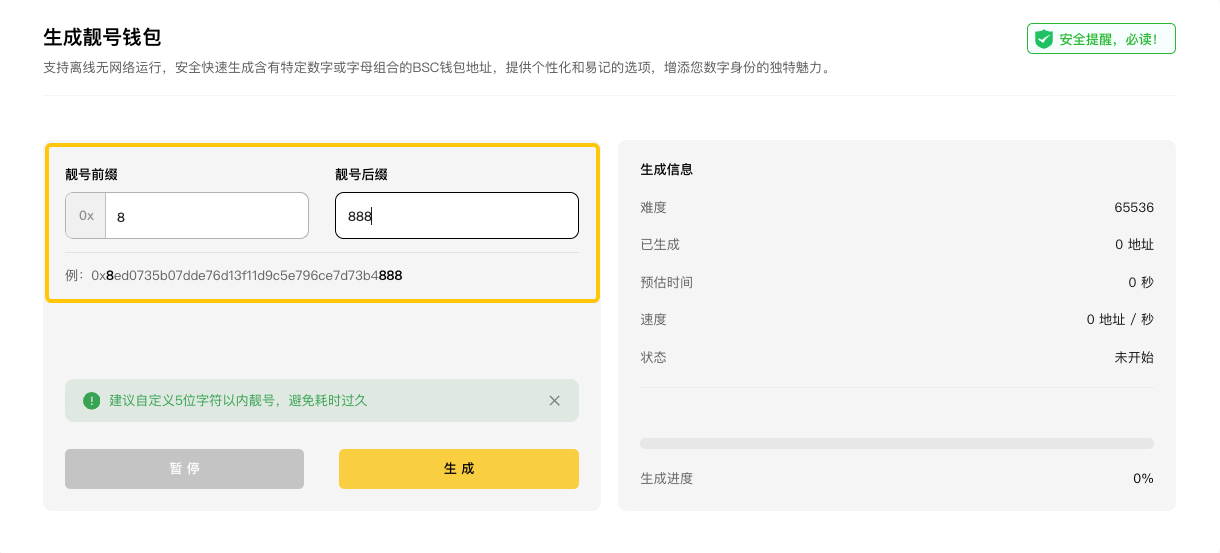Click the 生成信息 panel heading
1220x553 pixels.
[x=667, y=170]
